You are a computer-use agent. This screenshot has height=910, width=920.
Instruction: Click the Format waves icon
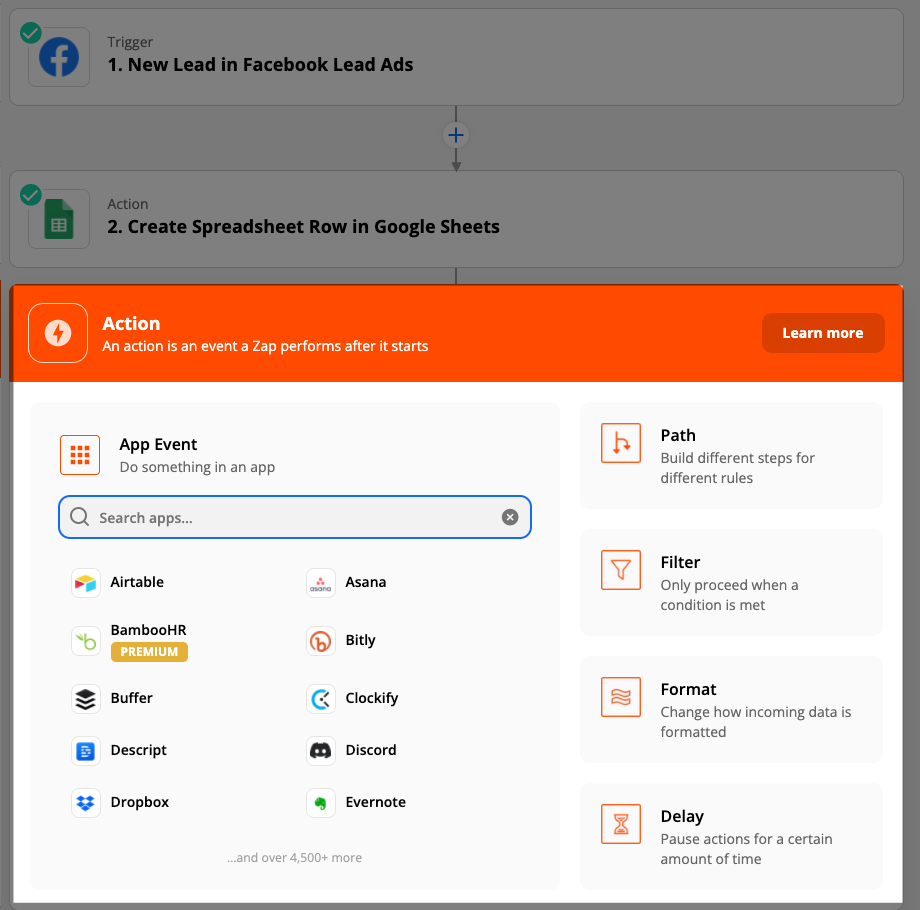(x=621, y=697)
